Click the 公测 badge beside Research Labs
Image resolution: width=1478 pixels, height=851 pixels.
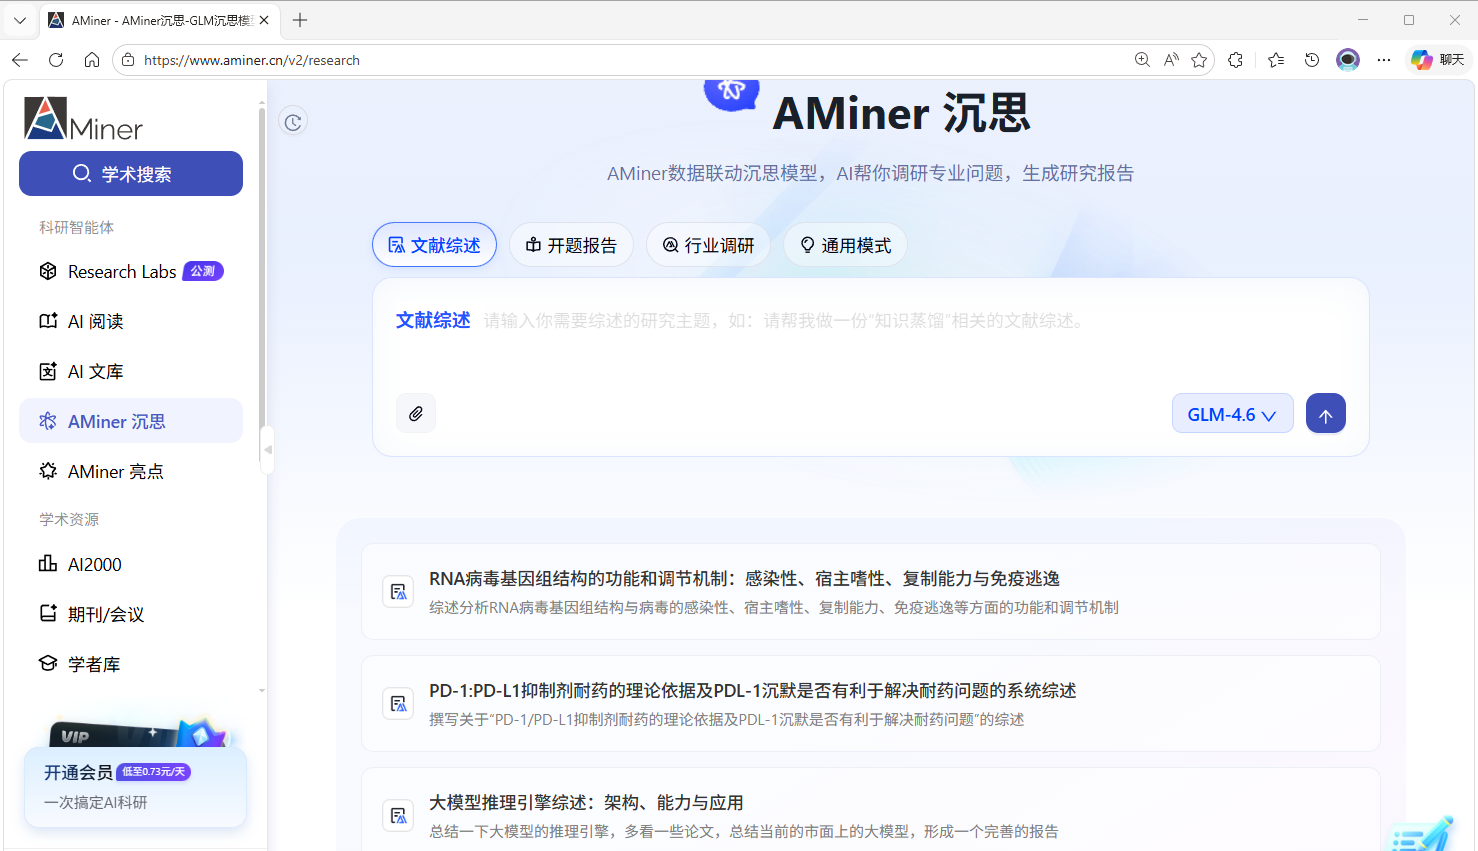point(203,271)
